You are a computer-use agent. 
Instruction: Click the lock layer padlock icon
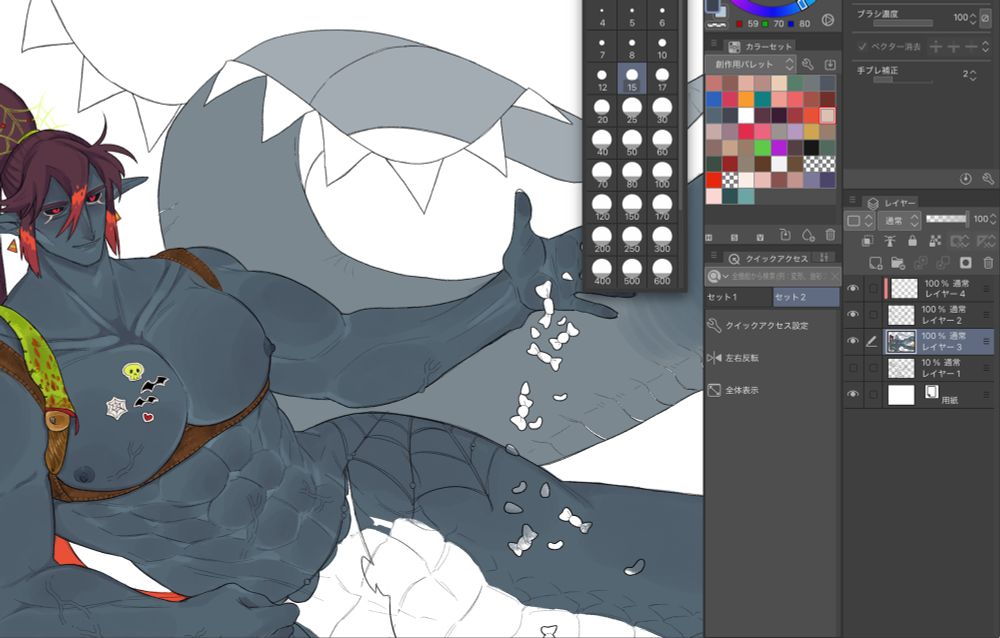coord(912,241)
